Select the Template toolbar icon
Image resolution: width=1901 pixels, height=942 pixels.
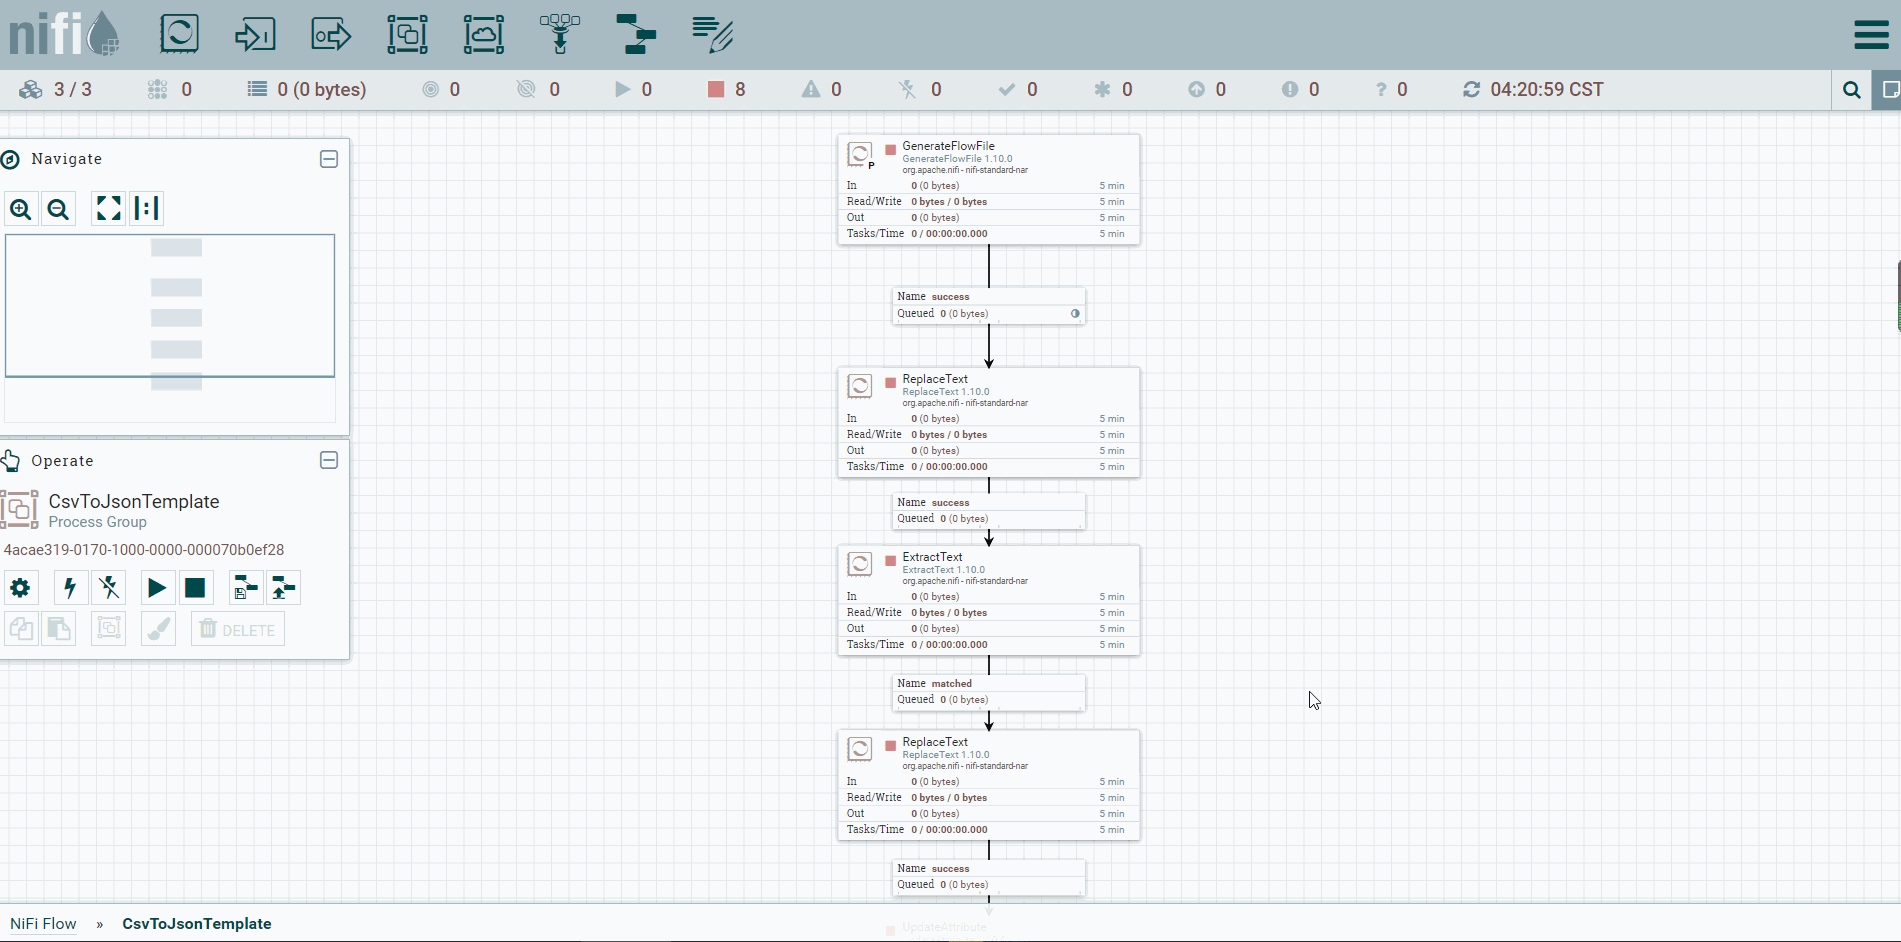pos(636,34)
